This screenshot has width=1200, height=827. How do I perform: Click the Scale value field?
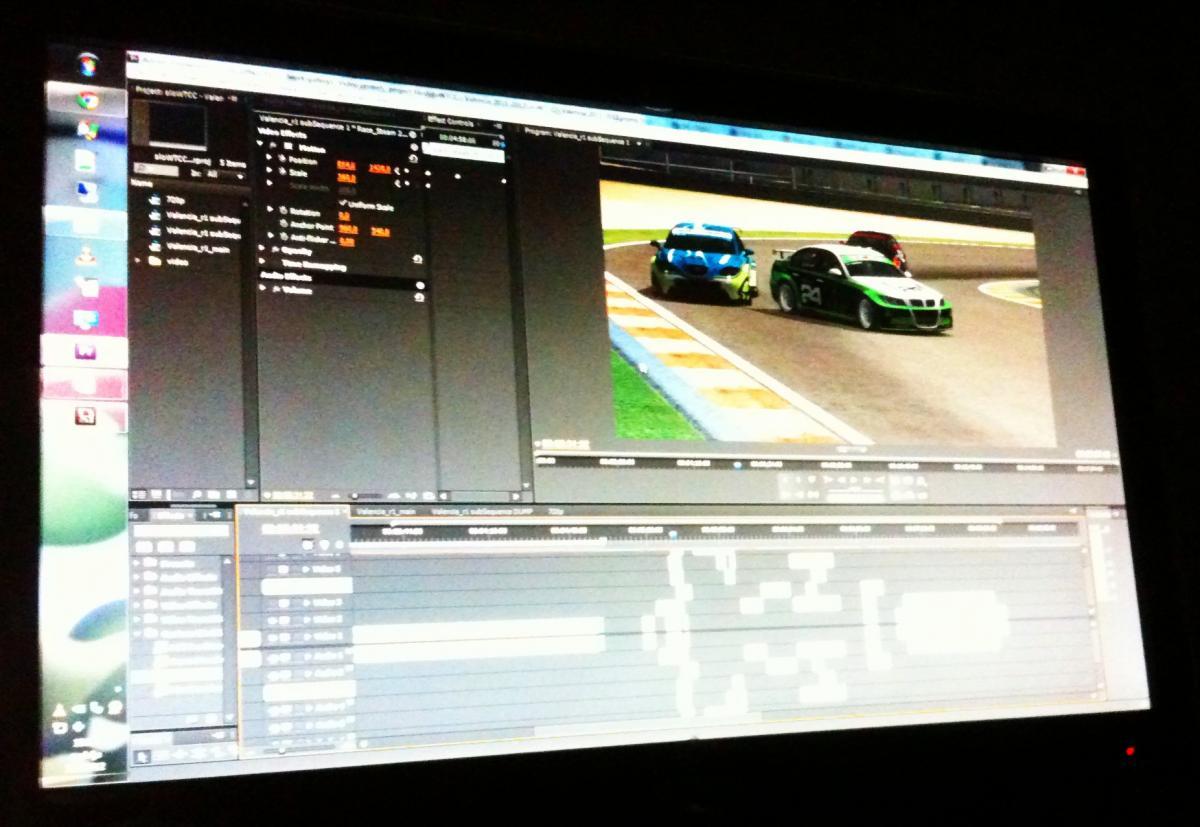(x=347, y=179)
